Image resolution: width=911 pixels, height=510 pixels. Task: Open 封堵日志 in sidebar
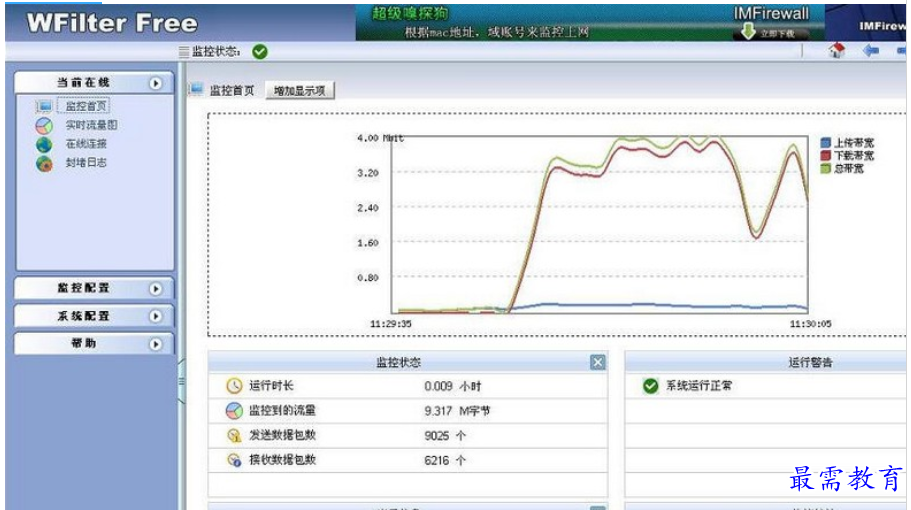pos(86,163)
